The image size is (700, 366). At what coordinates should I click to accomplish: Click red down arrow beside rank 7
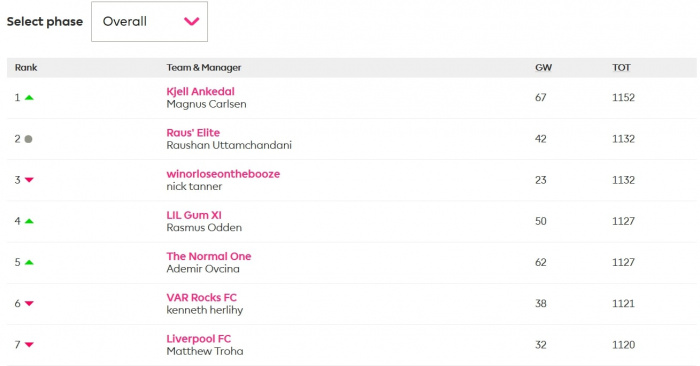tap(29, 345)
